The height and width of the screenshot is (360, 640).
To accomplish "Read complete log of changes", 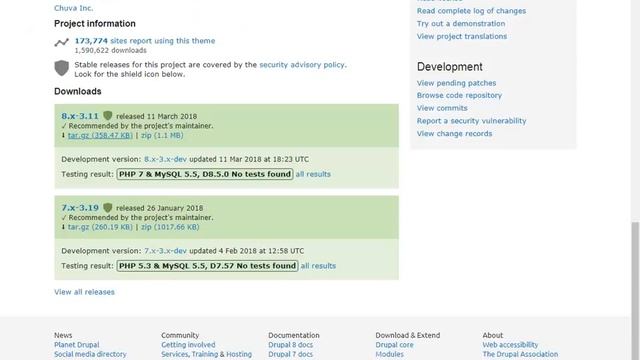I will [x=471, y=11].
